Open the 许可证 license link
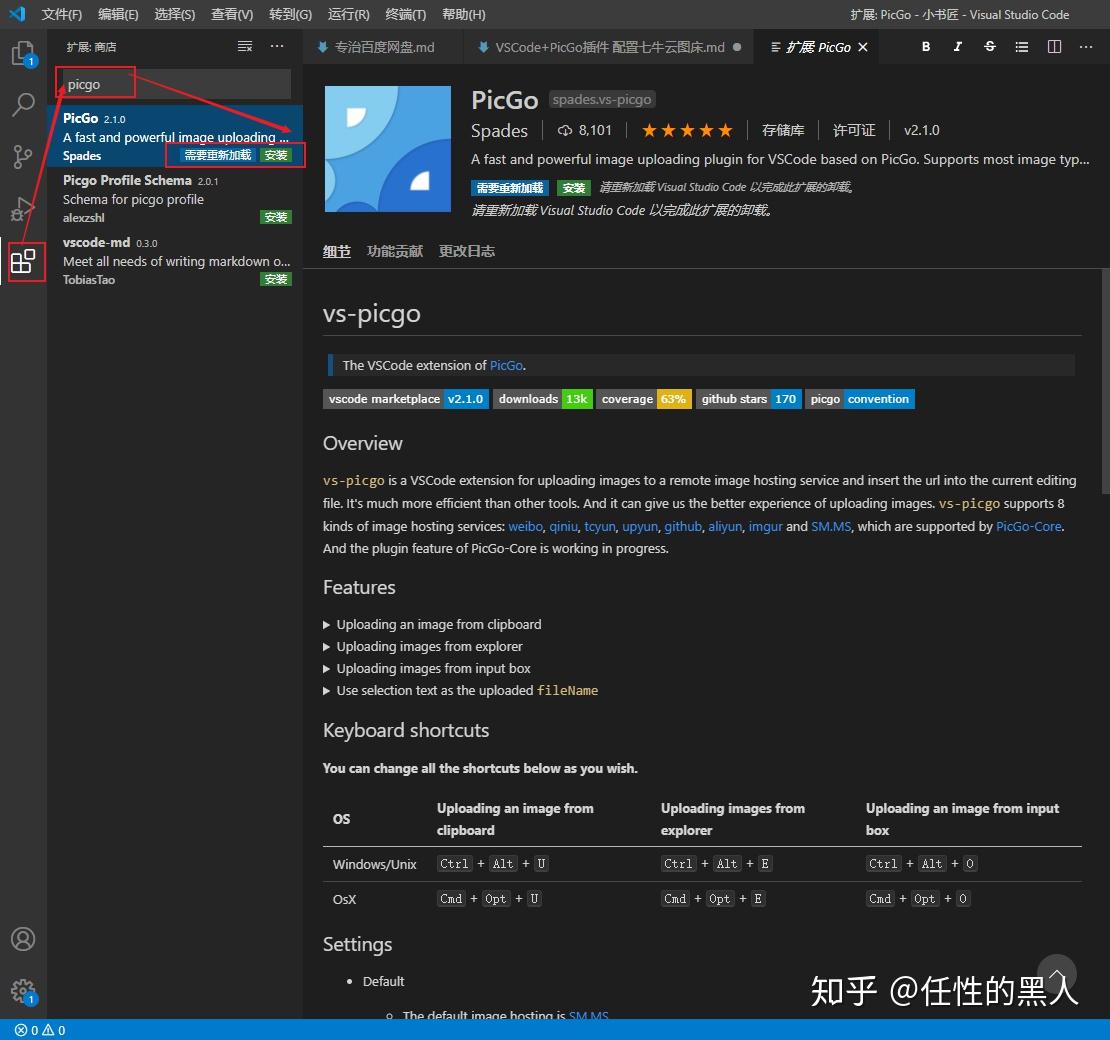This screenshot has height=1040, width=1110. pyautogui.click(x=854, y=130)
